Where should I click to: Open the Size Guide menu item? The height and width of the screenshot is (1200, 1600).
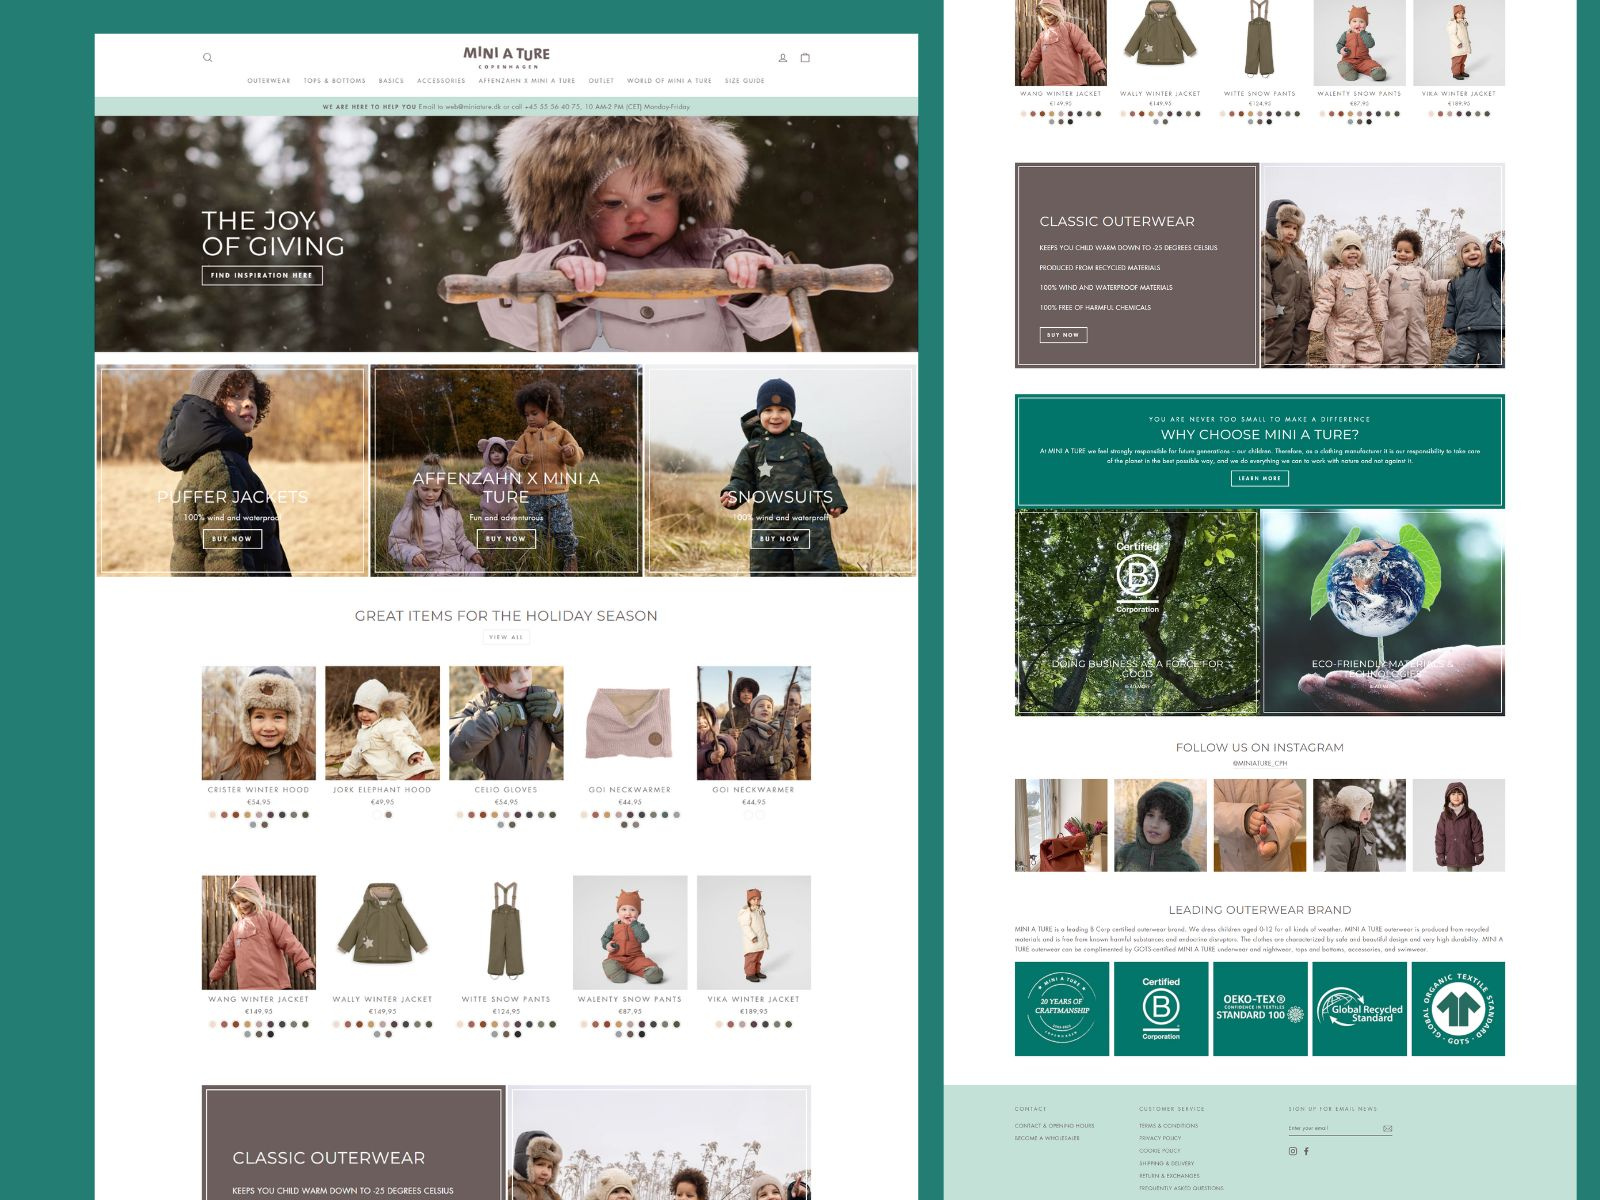745,81
